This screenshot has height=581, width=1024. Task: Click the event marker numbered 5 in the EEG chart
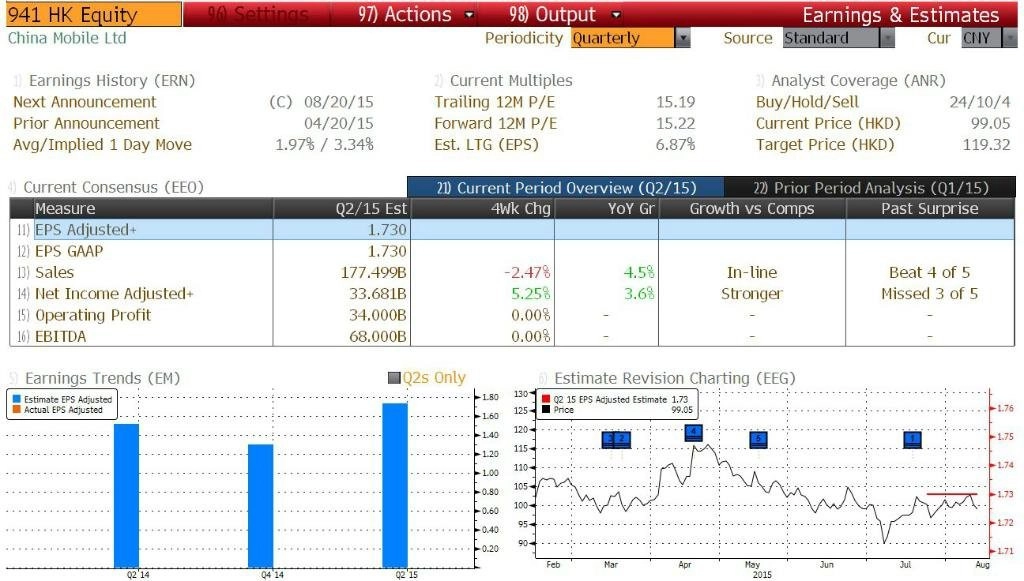coord(758,439)
